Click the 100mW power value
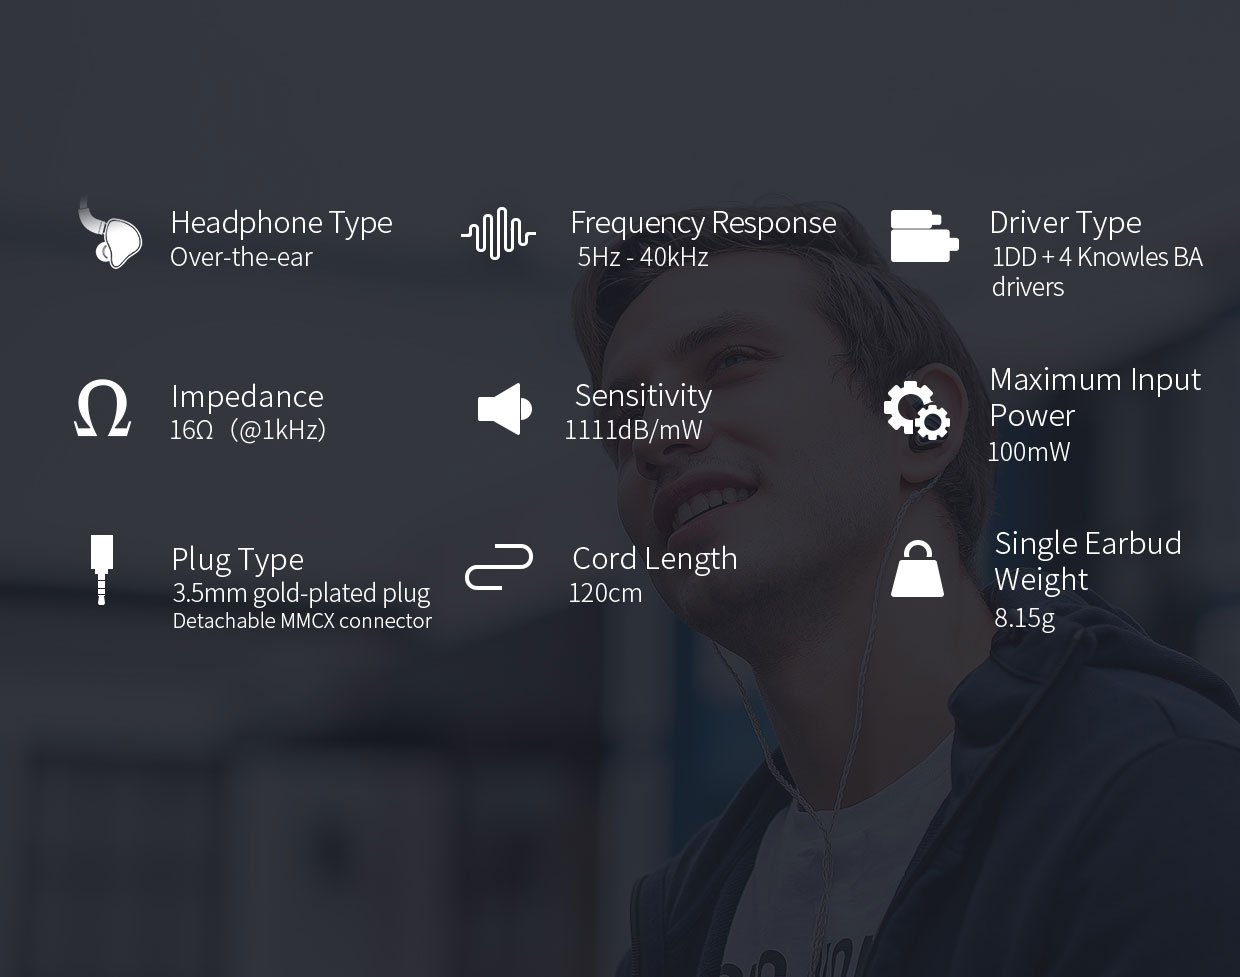The image size is (1240, 977). (x=1029, y=452)
